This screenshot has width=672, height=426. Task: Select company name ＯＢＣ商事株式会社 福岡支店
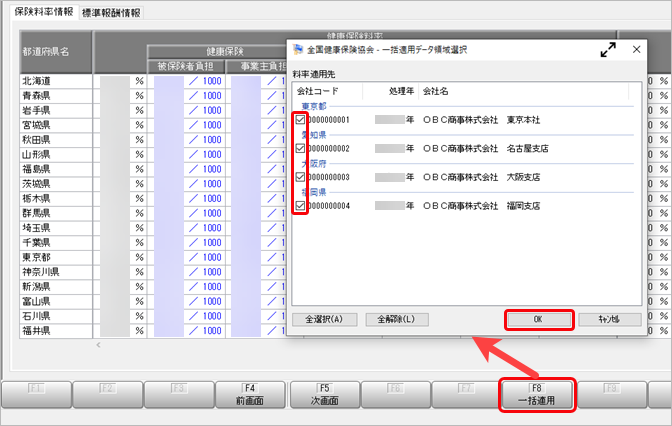[481, 206]
